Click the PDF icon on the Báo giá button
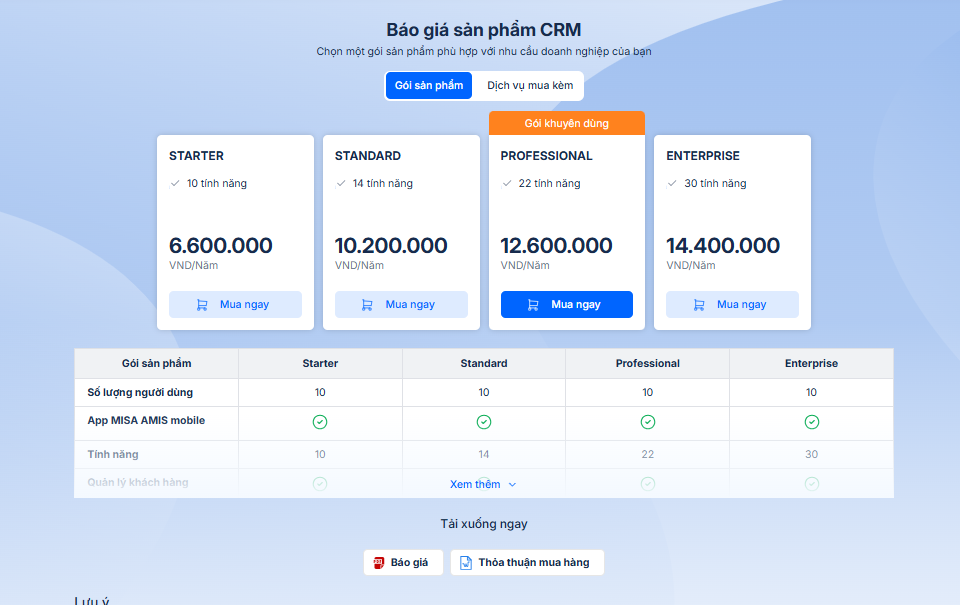 point(379,562)
